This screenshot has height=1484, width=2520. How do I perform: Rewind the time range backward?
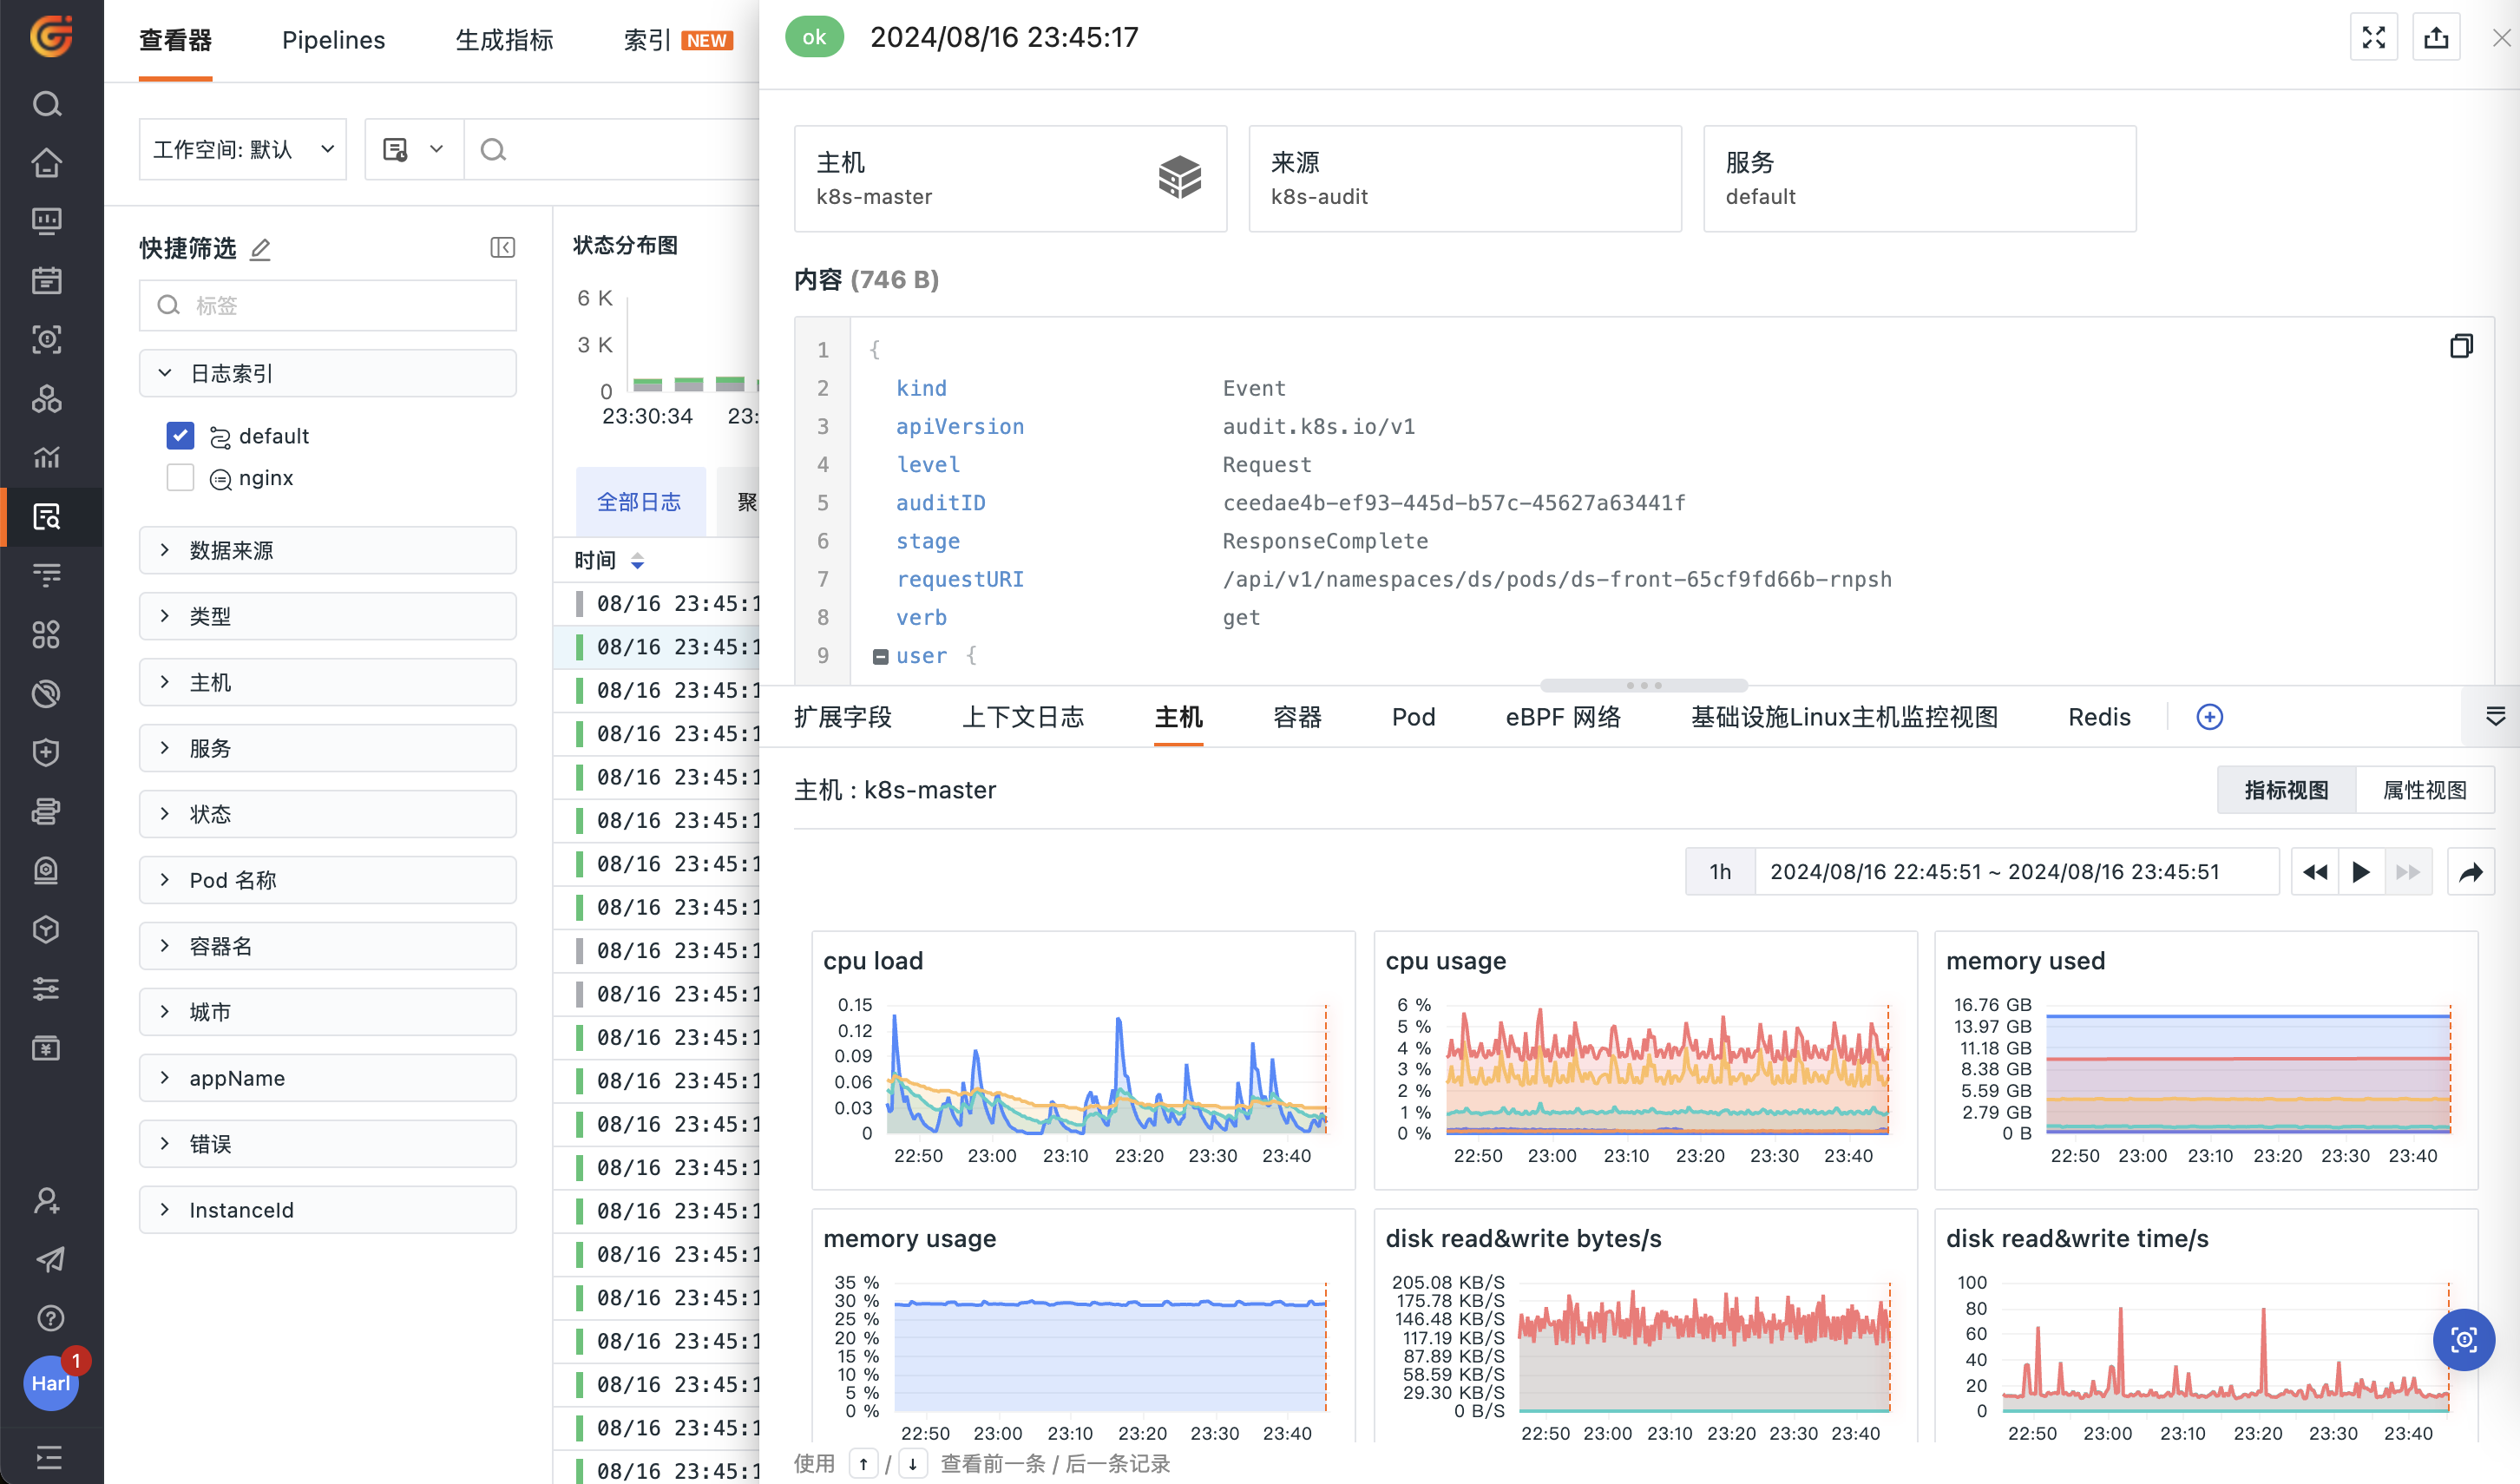pos(2315,872)
